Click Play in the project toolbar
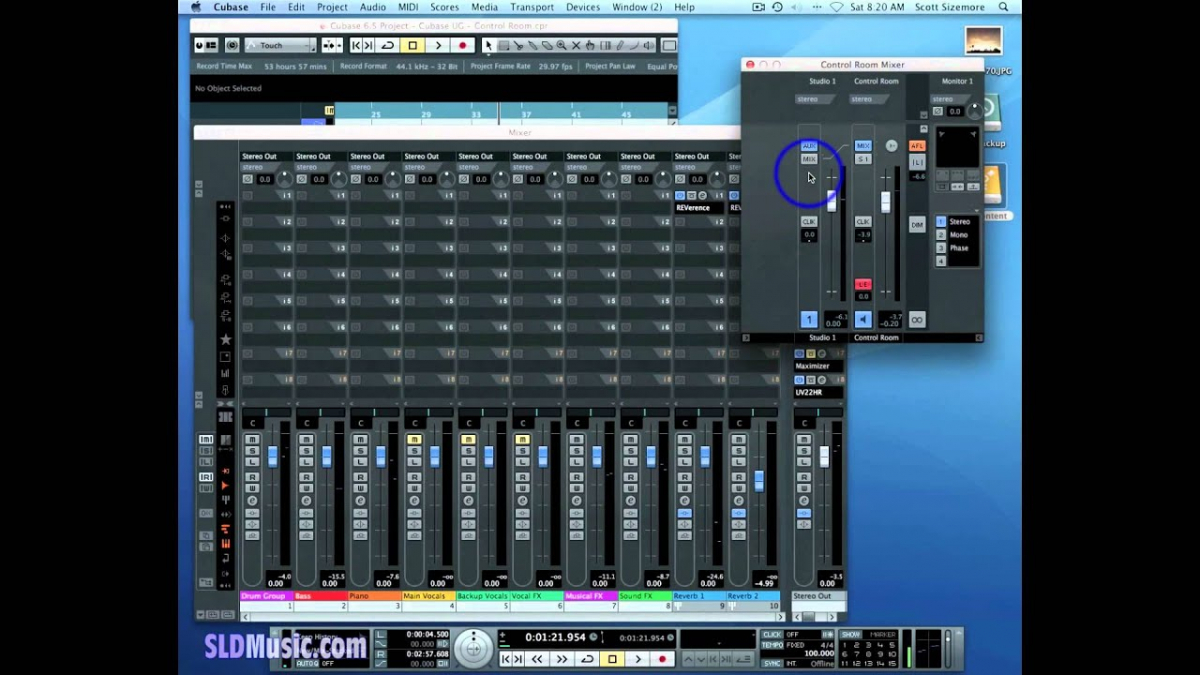Image resolution: width=1200 pixels, height=675 pixels. coord(437,46)
